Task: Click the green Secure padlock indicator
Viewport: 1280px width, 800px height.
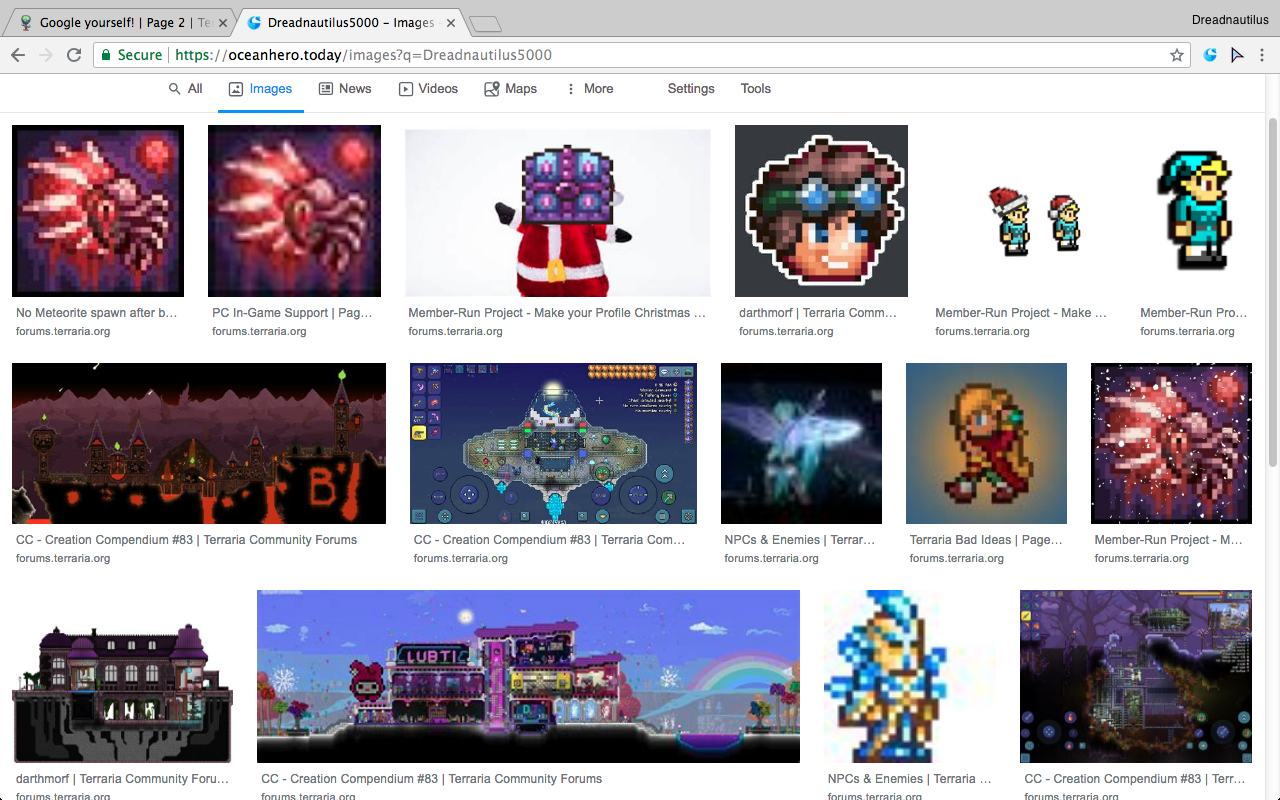Action: (x=131, y=55)
